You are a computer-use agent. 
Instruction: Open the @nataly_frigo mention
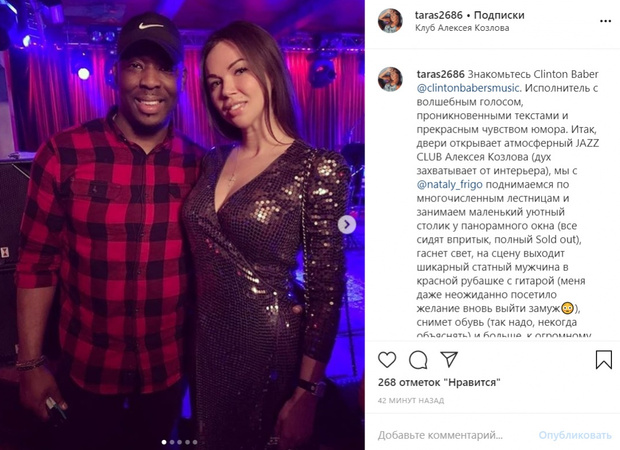click(450, 185)
